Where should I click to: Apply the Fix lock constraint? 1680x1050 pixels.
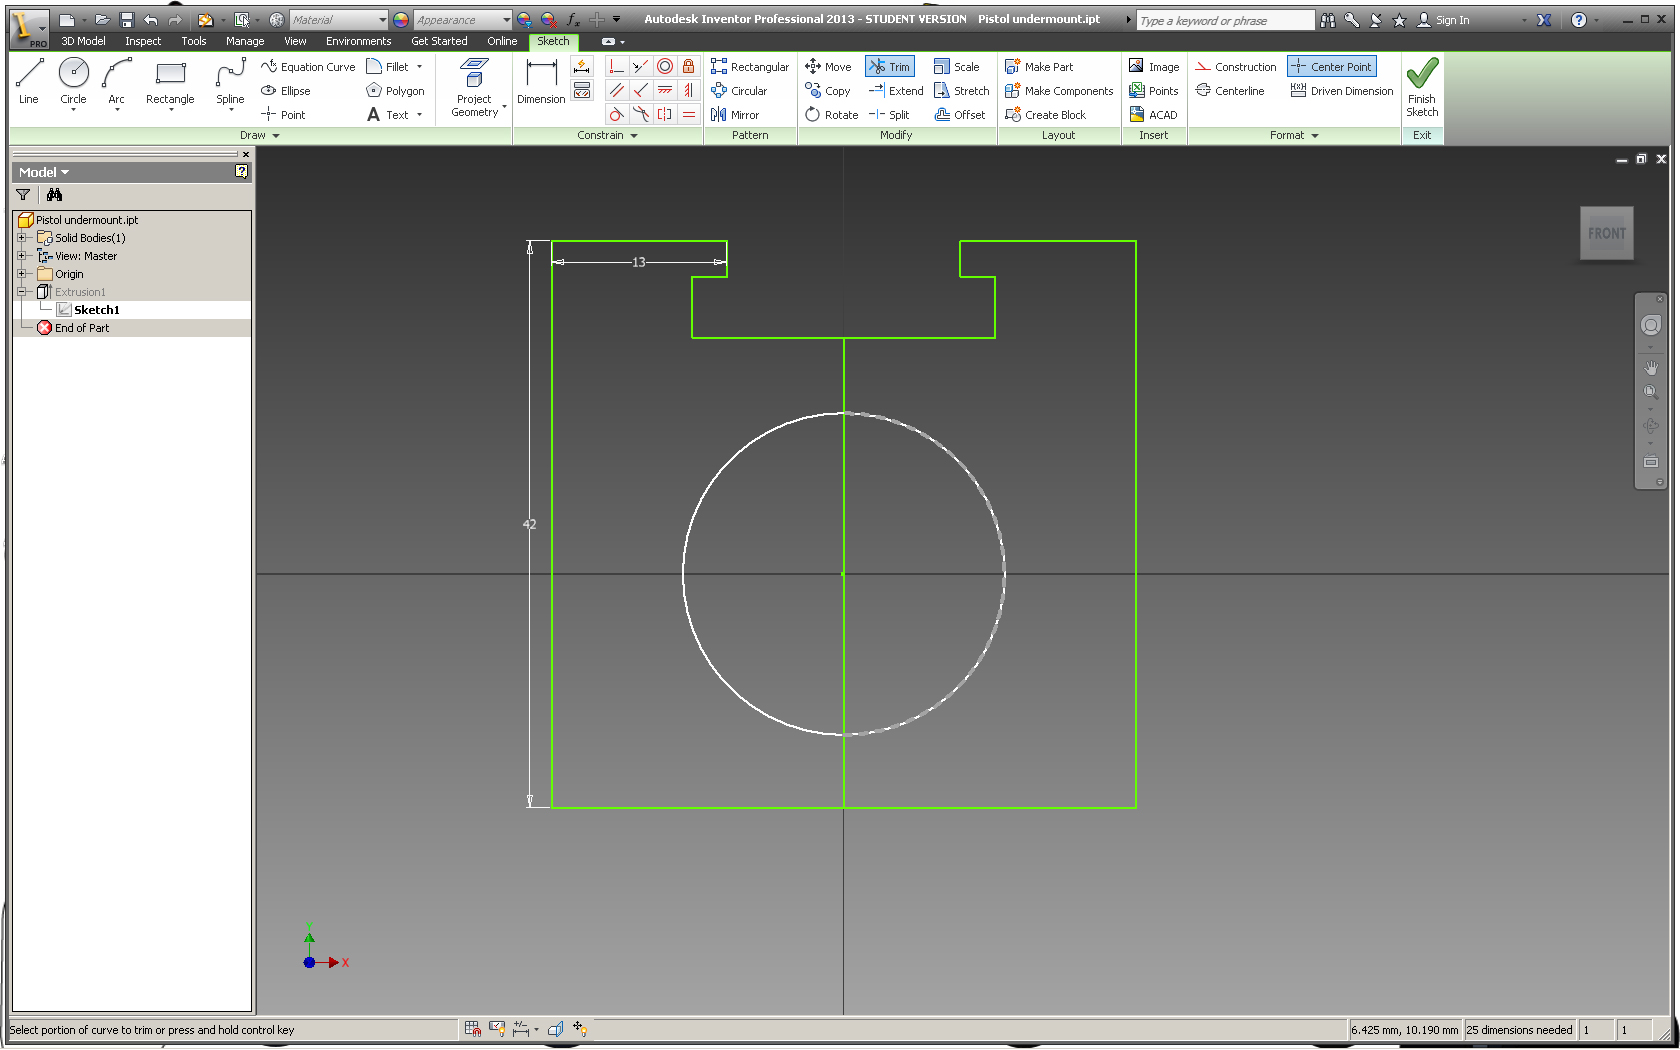click(689, 67)
